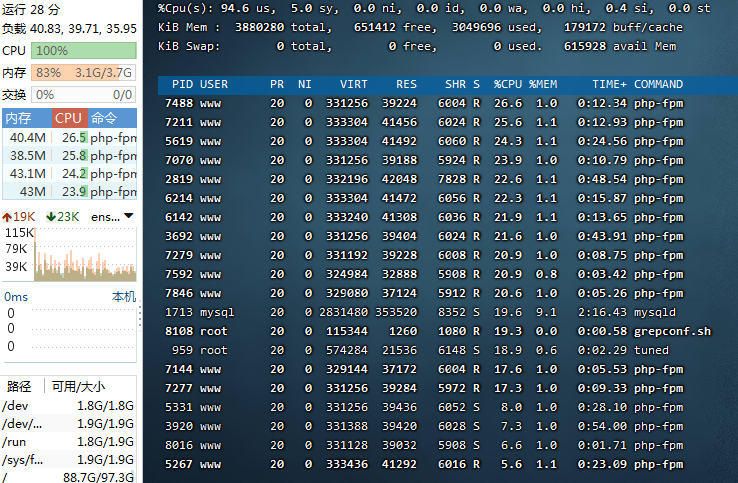
Task: Click the download speed arrow indicator 23K
Action: pyautogui.click(x=63, y=216)
